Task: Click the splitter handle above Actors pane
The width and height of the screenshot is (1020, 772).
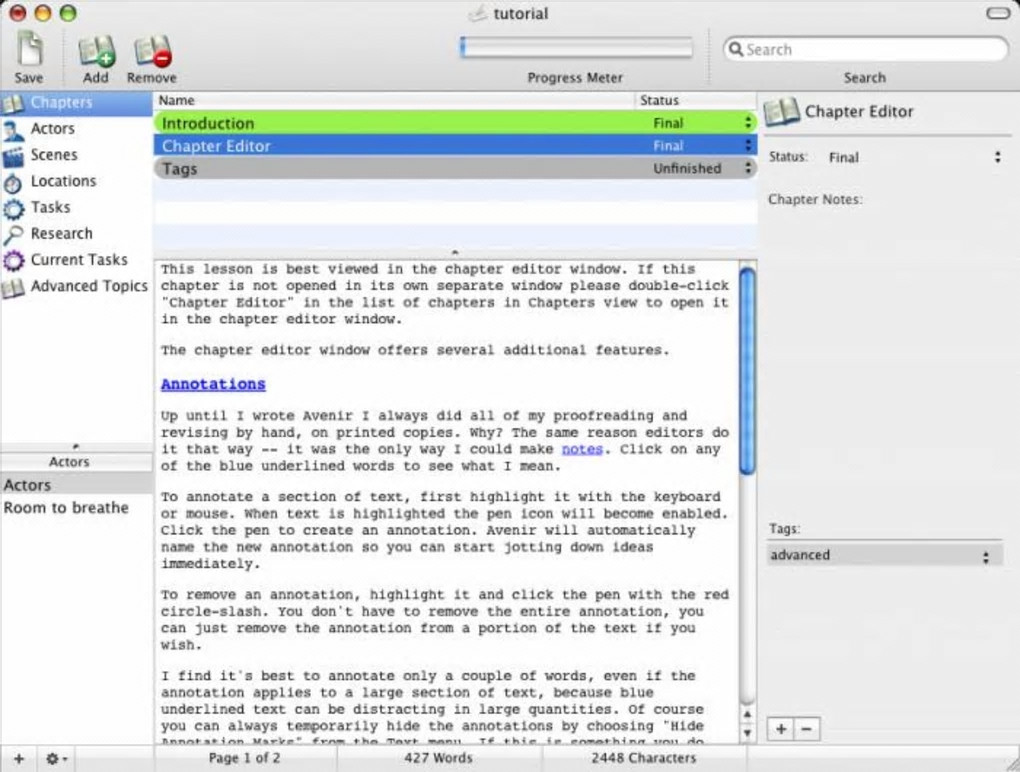Action: coord(76,447)
